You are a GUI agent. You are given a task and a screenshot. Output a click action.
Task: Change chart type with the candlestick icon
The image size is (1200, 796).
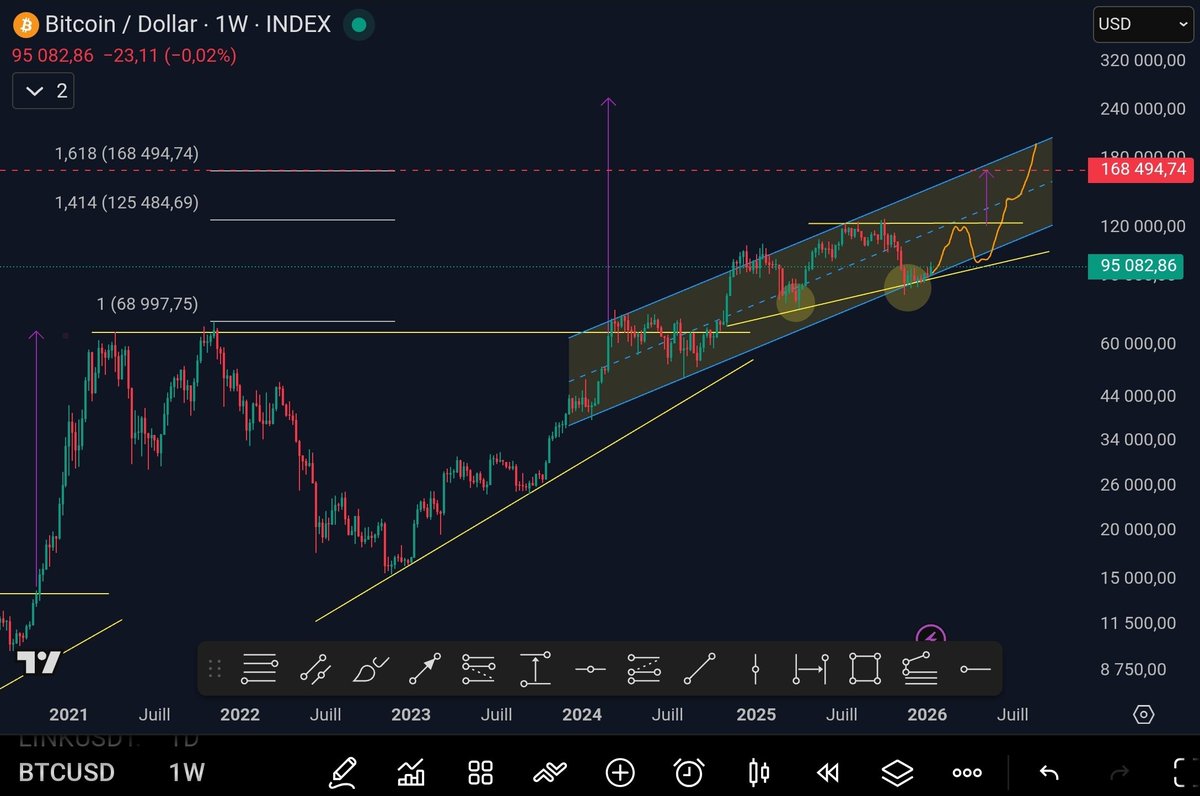[757, 772]
